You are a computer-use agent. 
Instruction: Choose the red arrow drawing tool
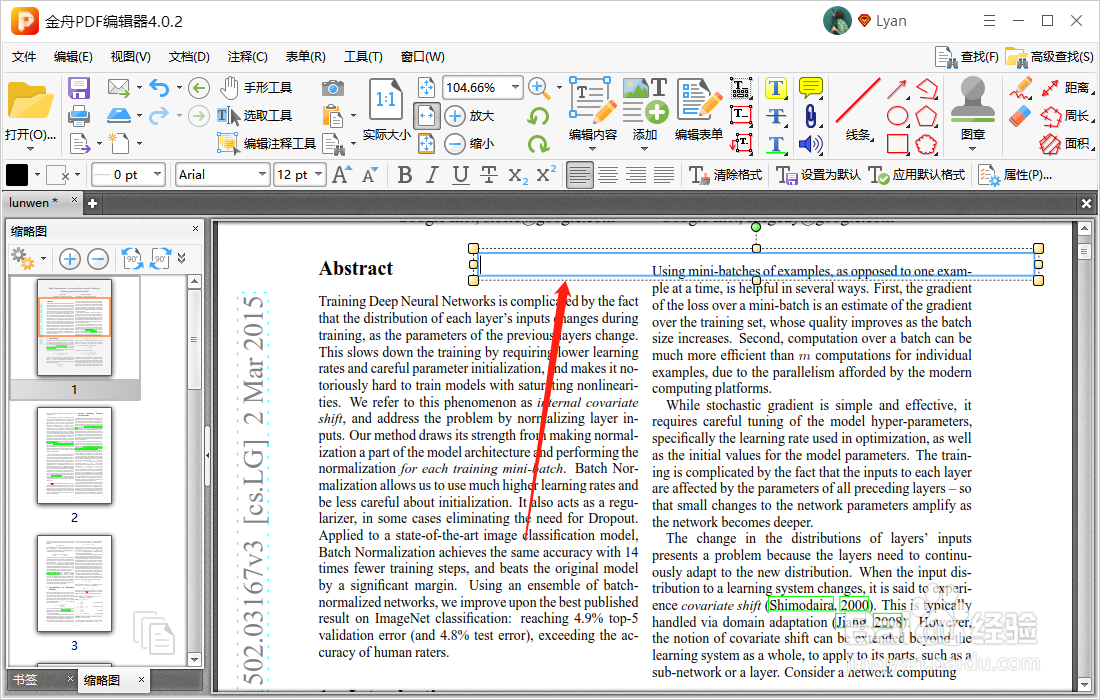897,88
